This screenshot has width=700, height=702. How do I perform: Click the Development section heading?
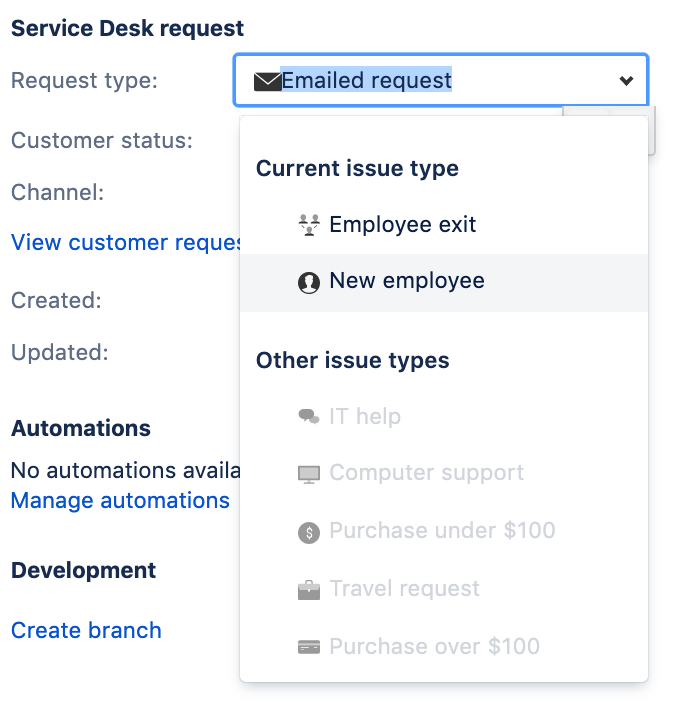point(83,571)
